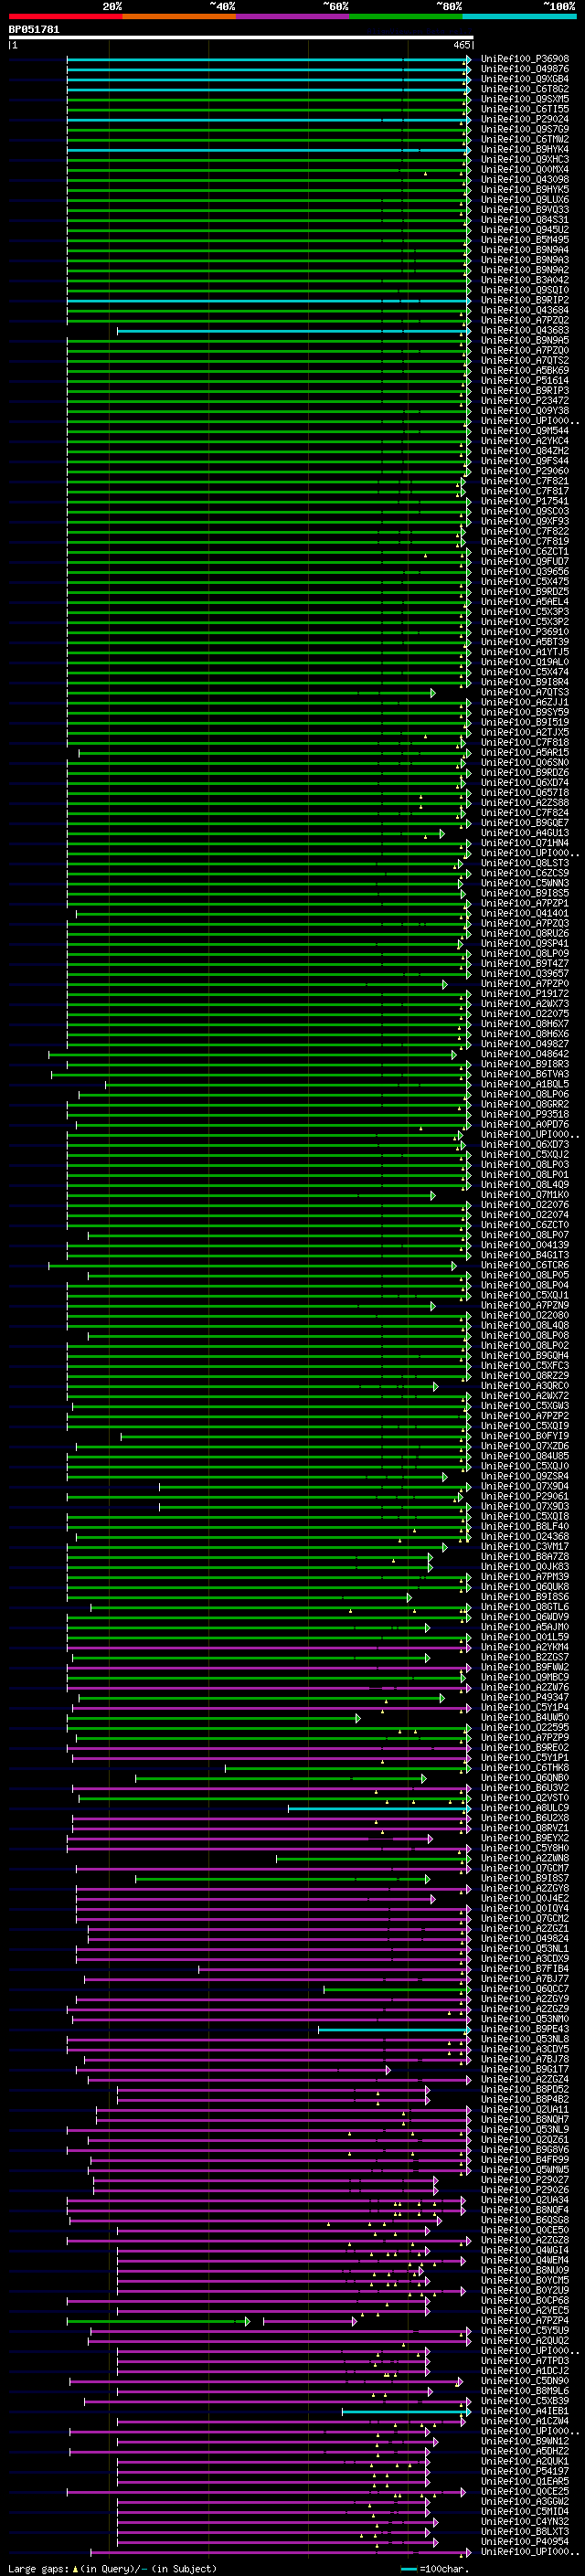Image resolution: width=585 pixels, height=2576 pixels.
Task: Click the label UniRef100_A2WX73
Action: point(525,1004)
